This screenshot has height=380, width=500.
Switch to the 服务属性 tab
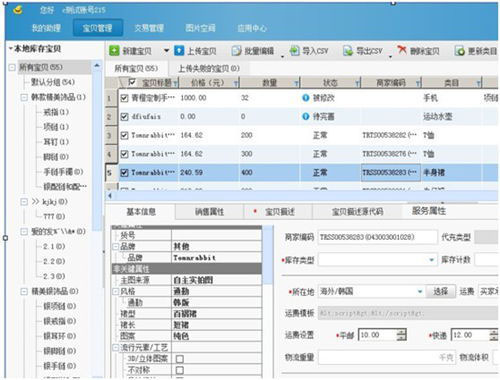[x=429, y=211]
